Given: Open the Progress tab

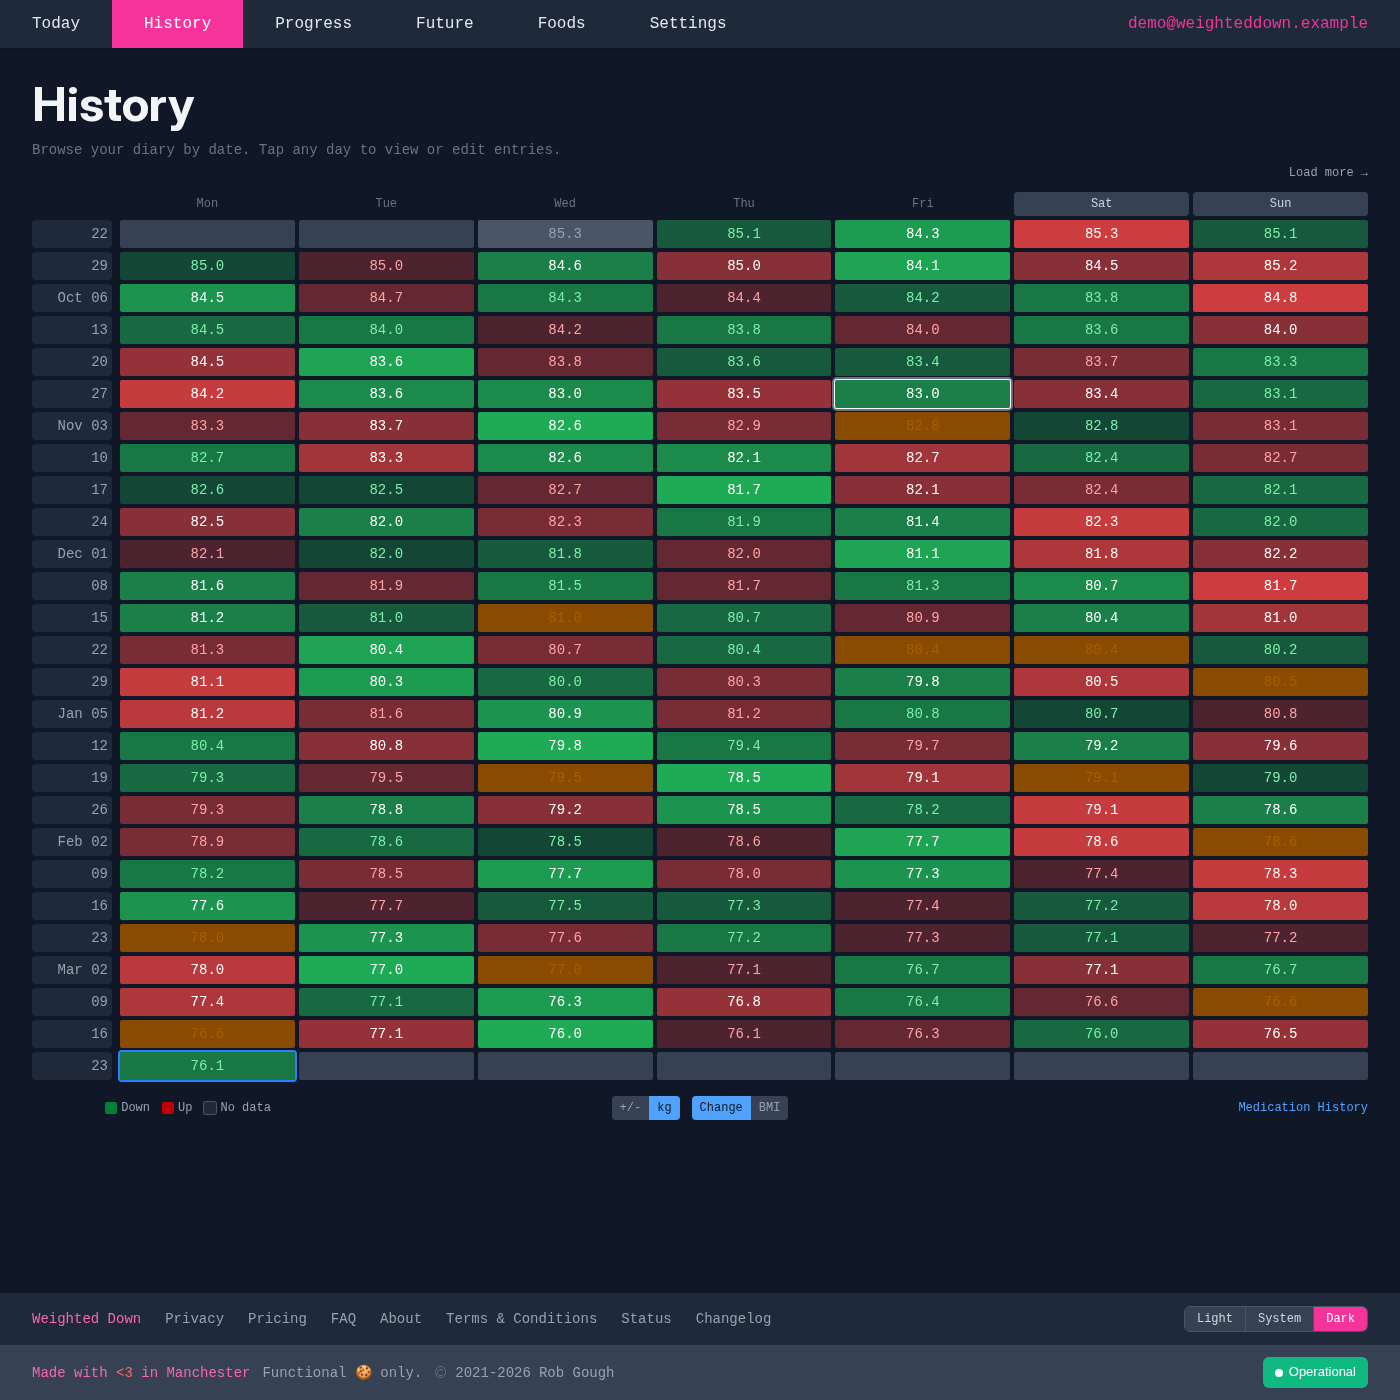Looking at the screenshot, I should pos(313,23).
